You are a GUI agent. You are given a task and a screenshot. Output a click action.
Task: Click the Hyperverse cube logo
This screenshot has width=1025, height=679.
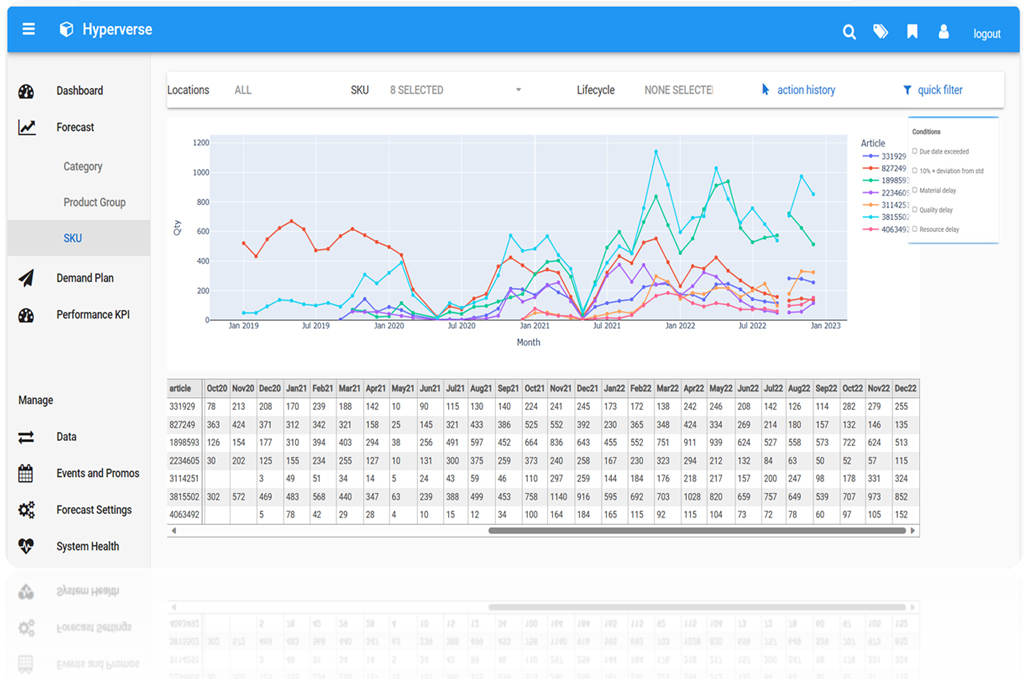[66, 29]
